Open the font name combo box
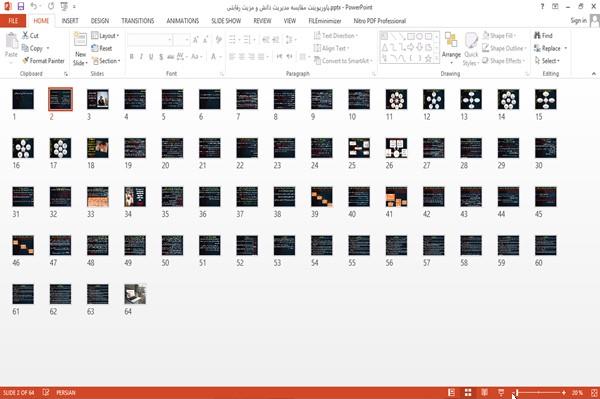This screenshot has height=399, width=600. point(149,39)
